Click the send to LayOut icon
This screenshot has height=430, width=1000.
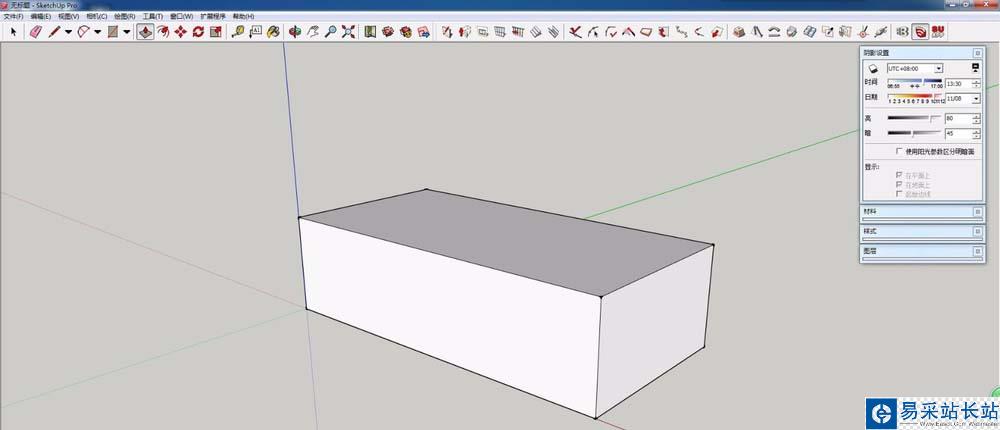click(x=423, y=32)
